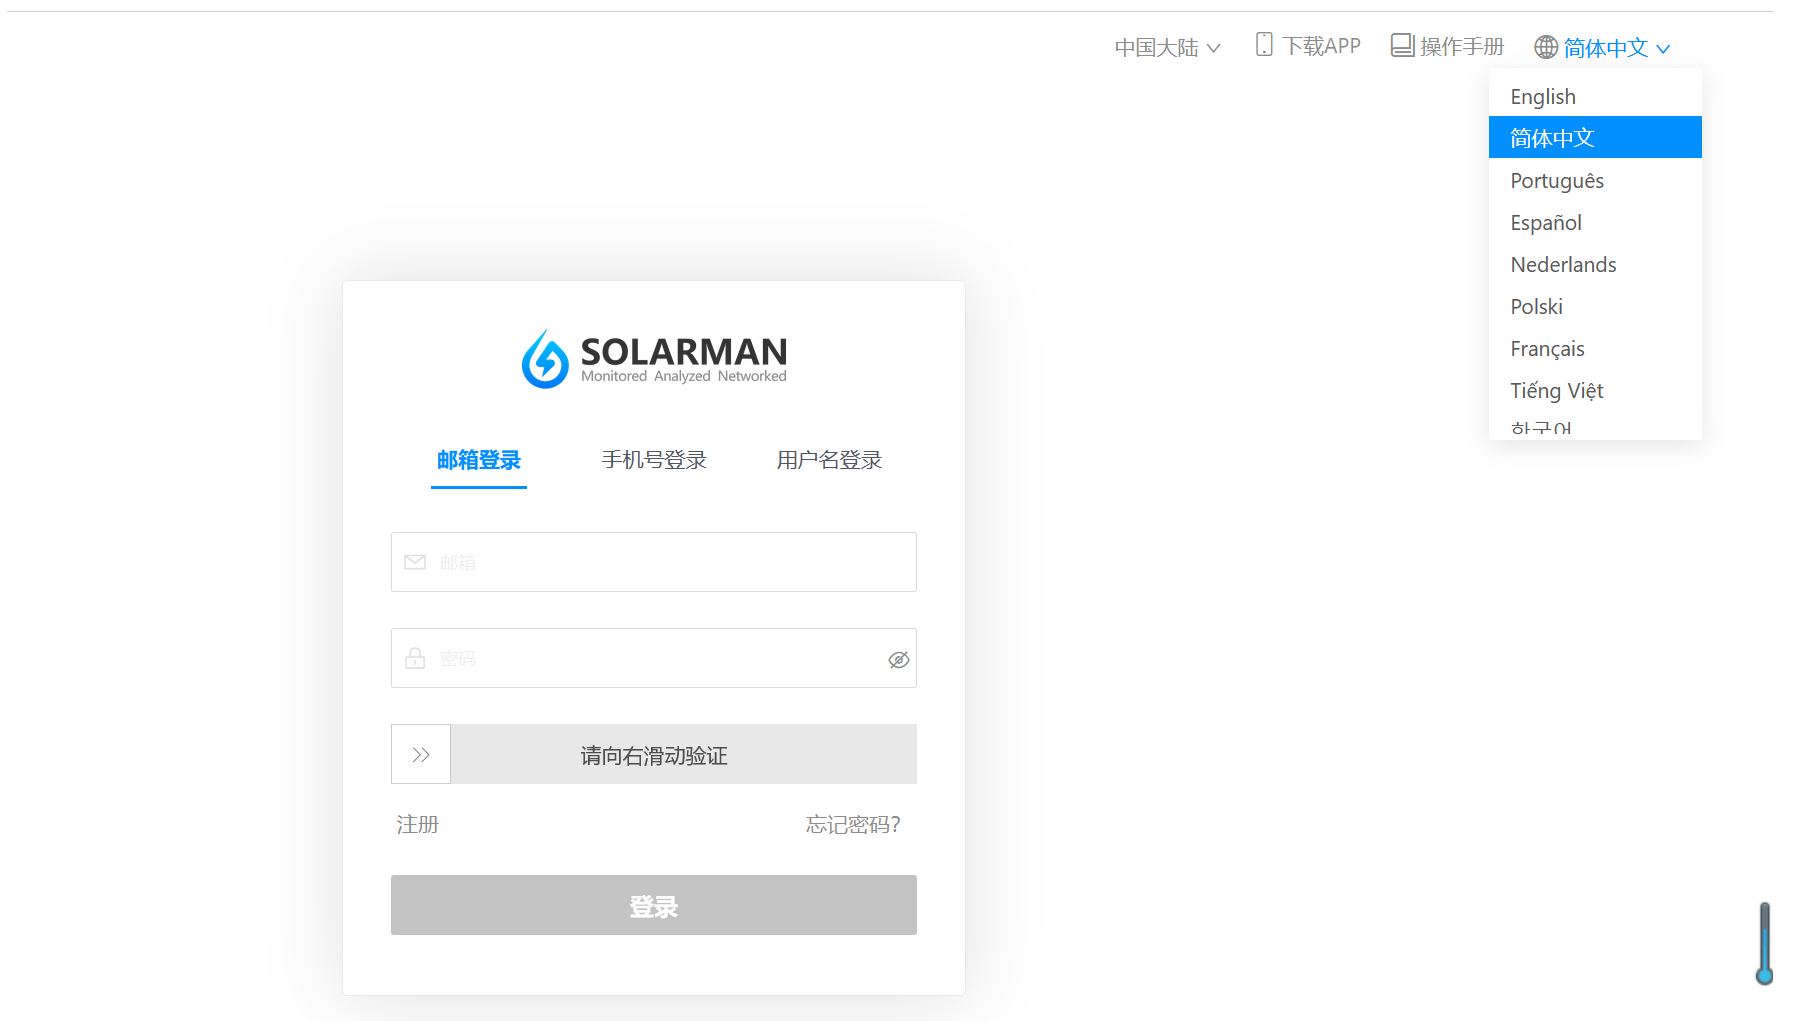This screenshot has width=1796, height=1021.
Task: Select English from the language menu
Action: pyautogui.click(x=1595, y=96)
